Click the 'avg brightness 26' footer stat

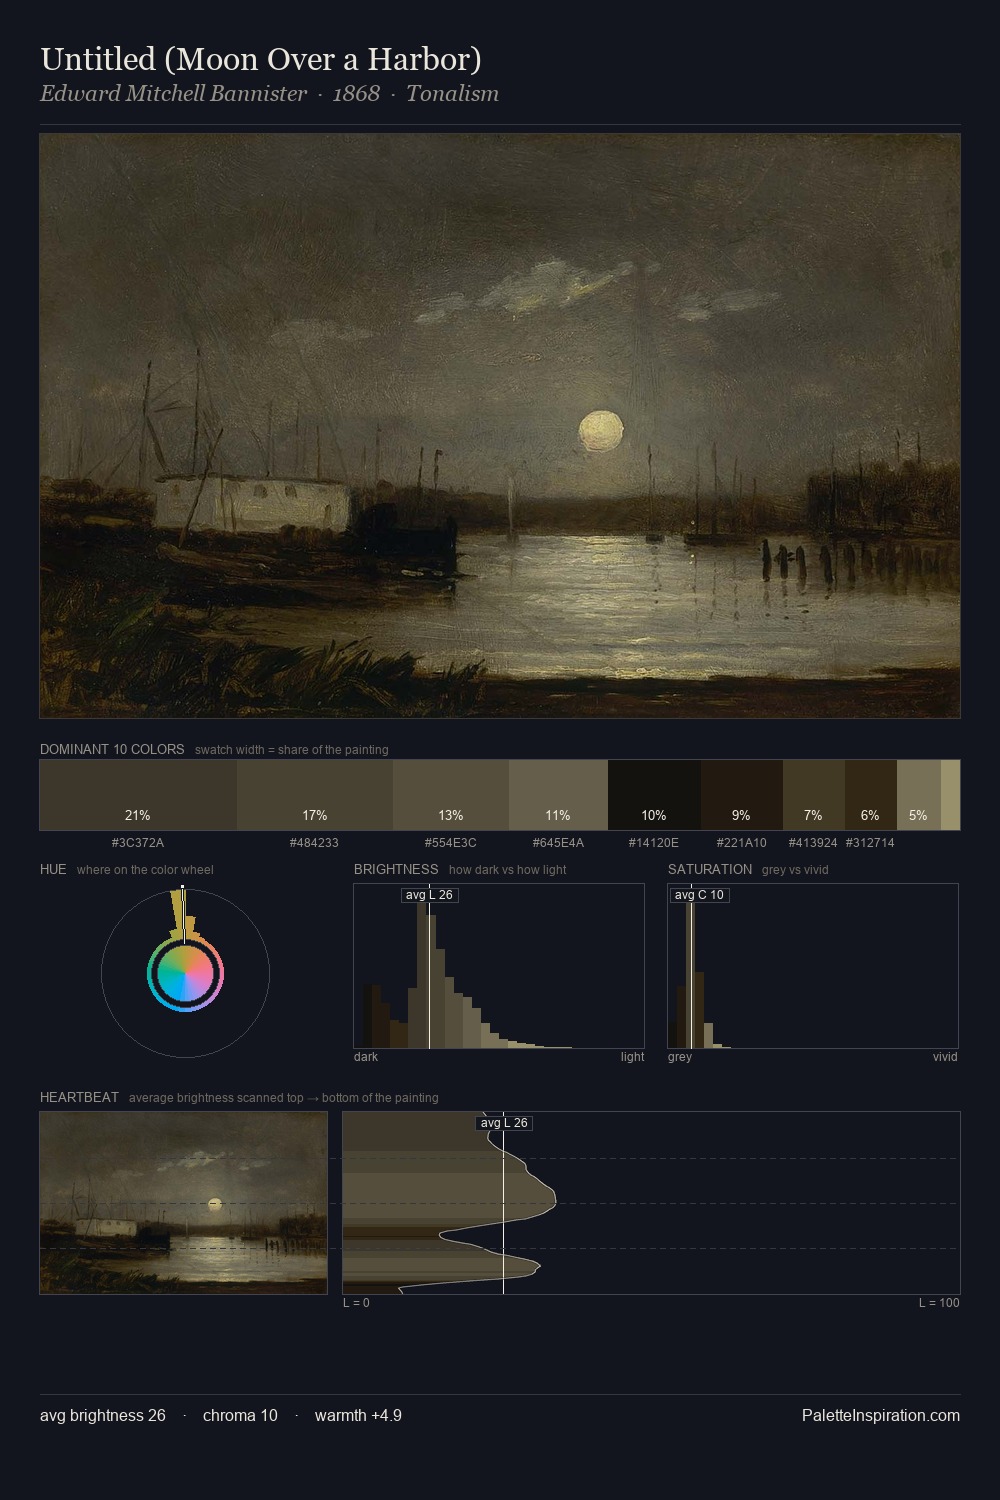click(x=103, y=1415)
